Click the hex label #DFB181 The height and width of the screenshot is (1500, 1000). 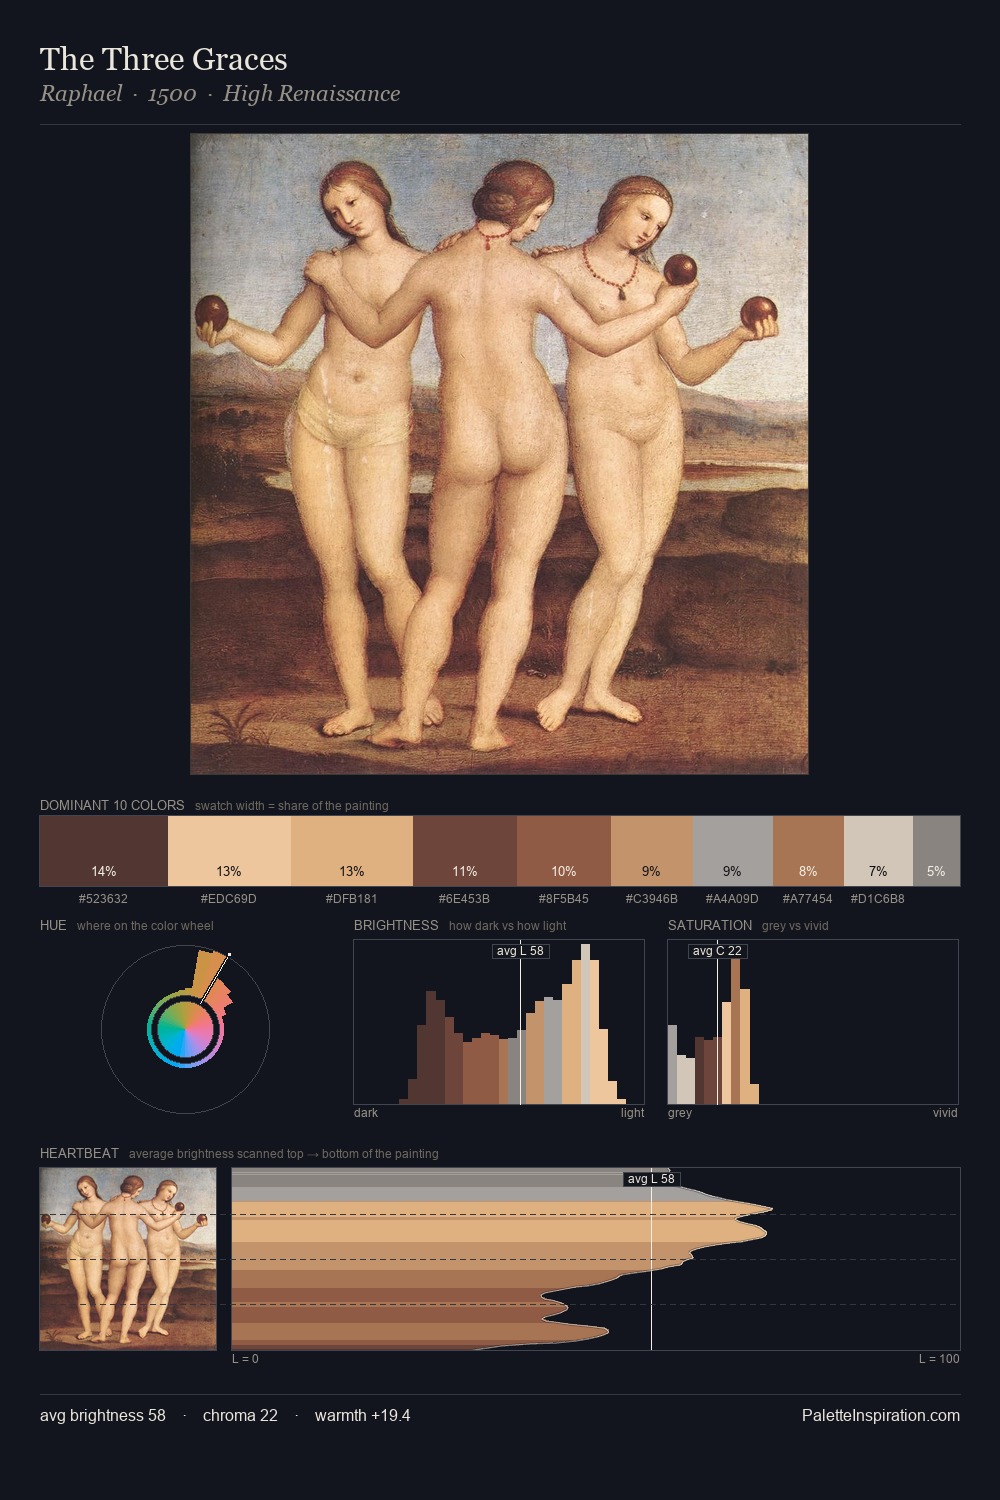(352, 898)
